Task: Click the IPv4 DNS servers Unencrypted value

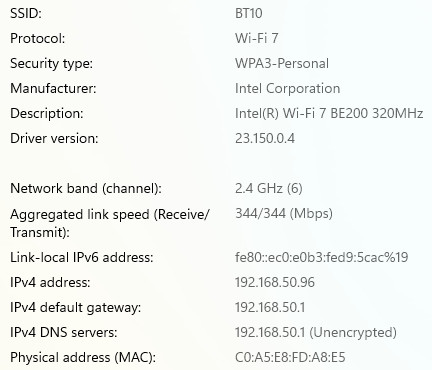Action: [x=316, y=332]
